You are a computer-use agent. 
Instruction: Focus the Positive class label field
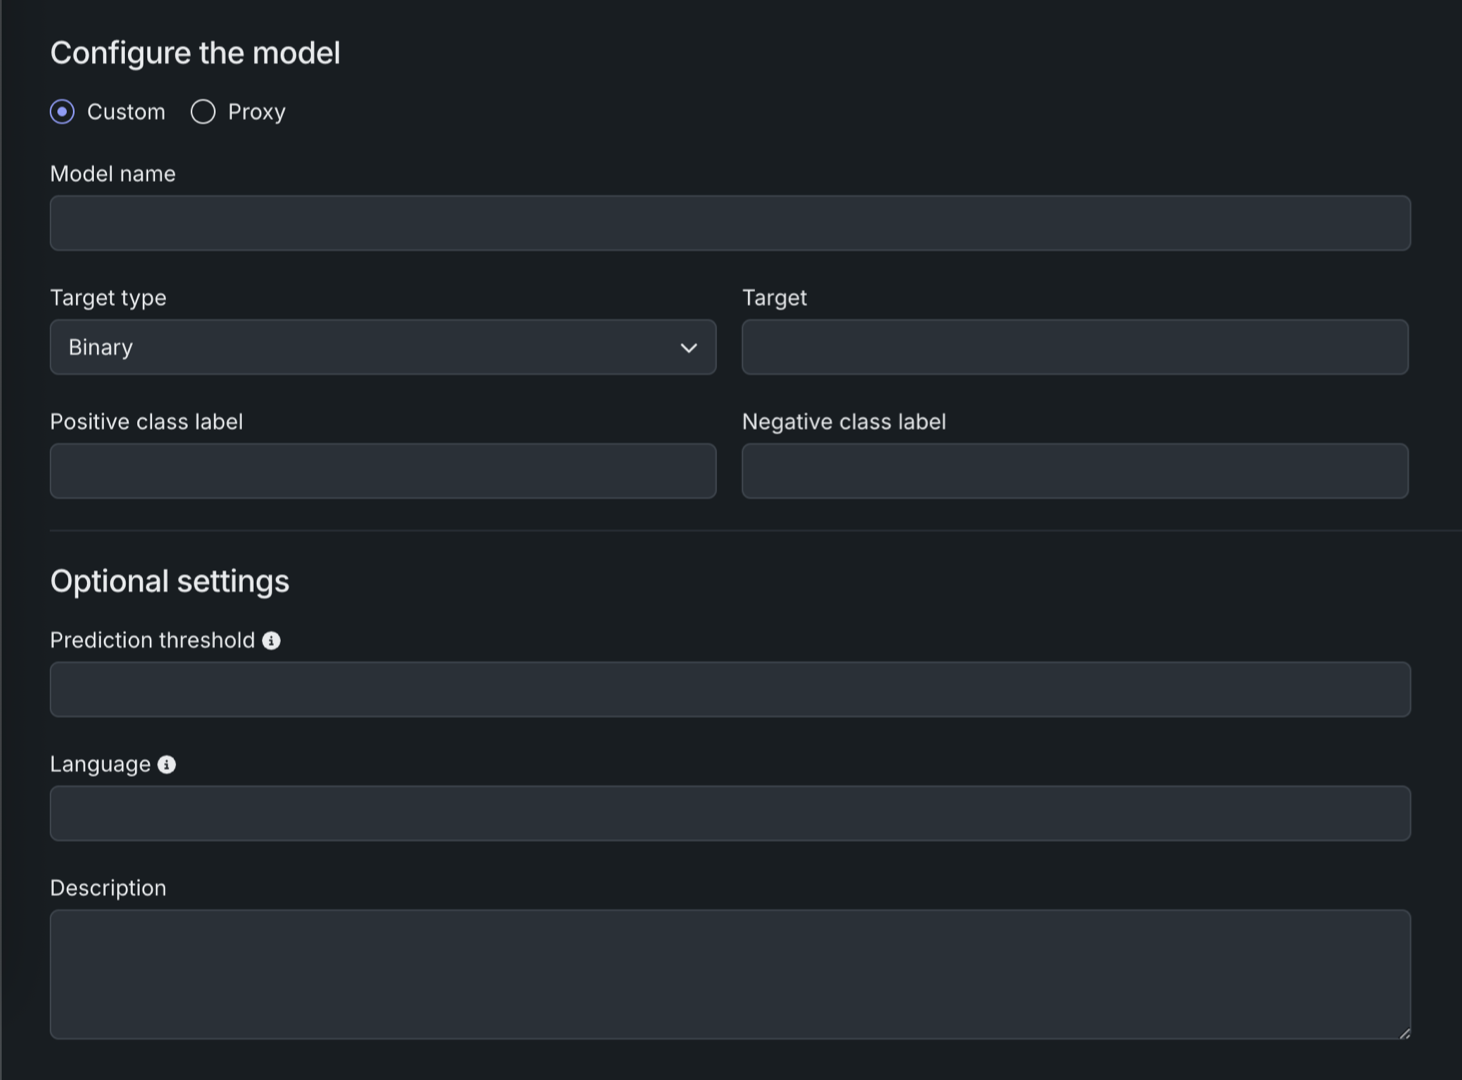click(x=382, y=471)
